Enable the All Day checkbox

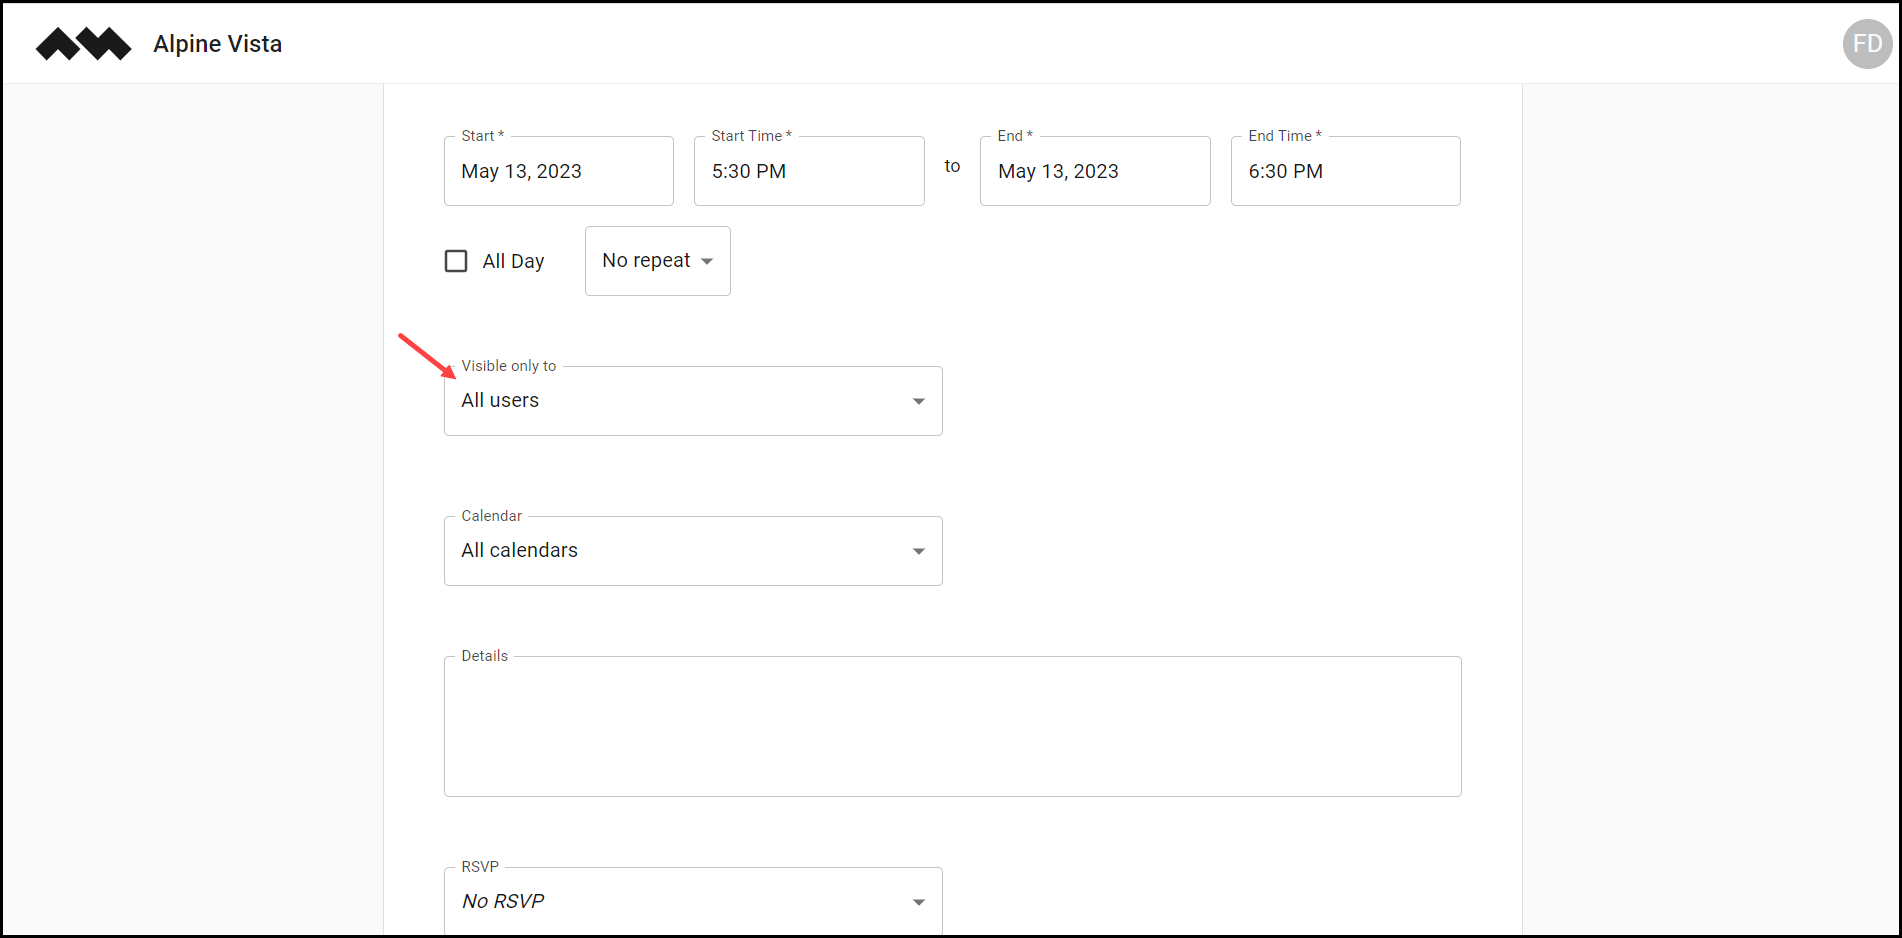(x=456, y=261)
